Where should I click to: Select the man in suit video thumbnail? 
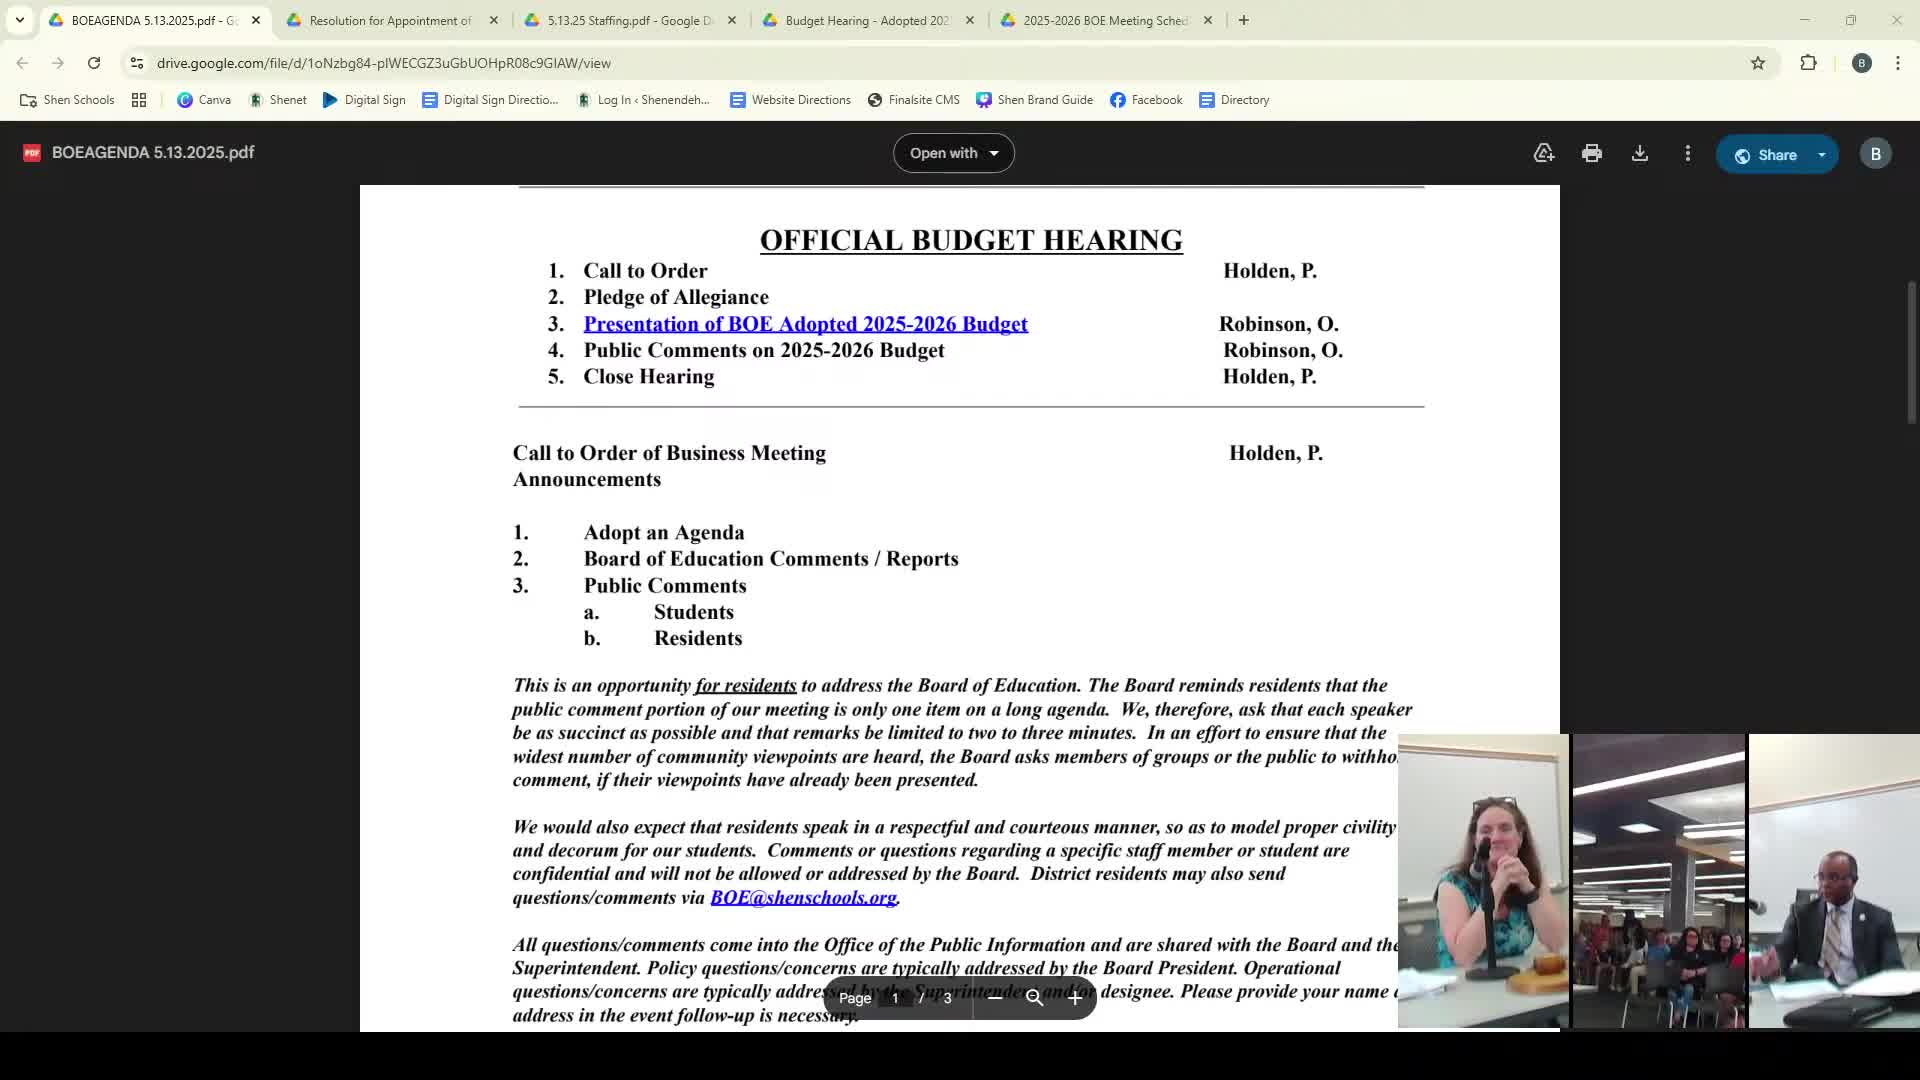1834,881
